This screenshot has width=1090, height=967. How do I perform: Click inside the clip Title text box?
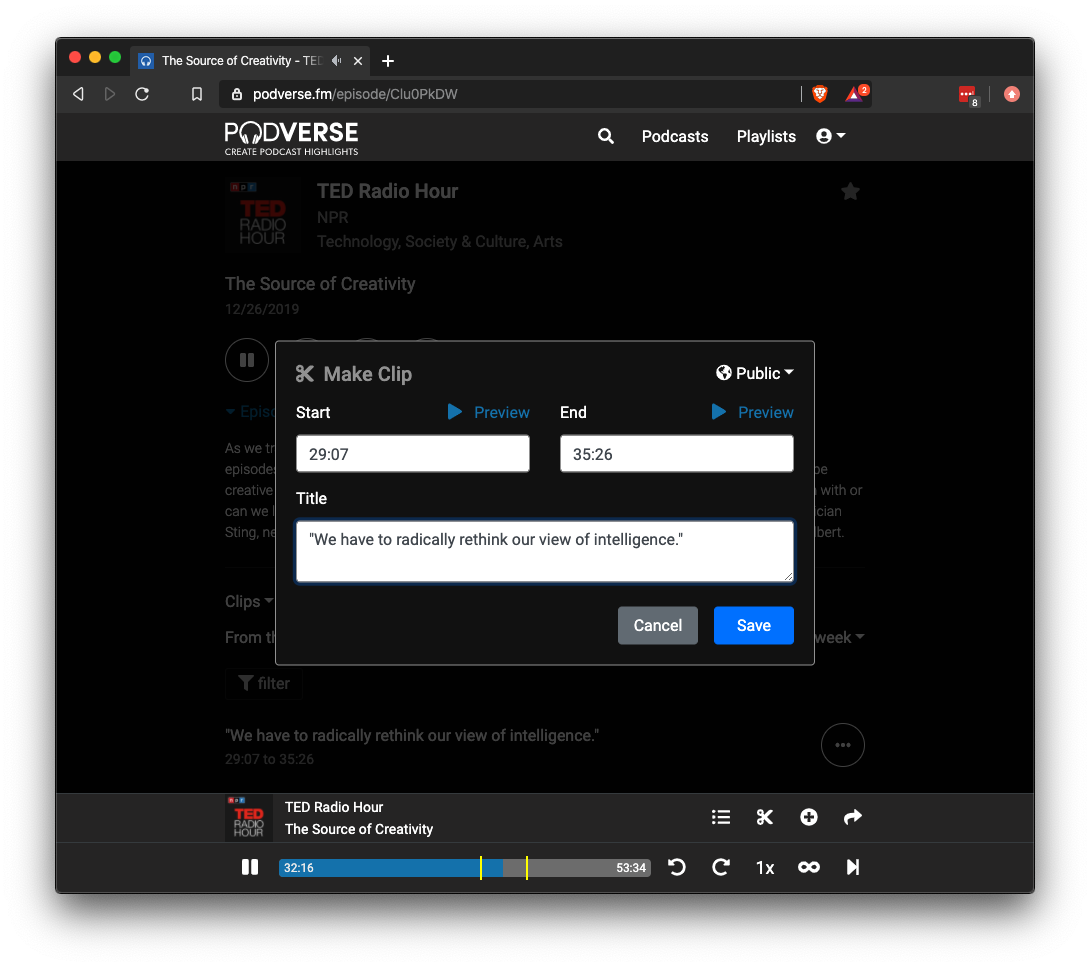pyautogui.click(x=544, y=551)
